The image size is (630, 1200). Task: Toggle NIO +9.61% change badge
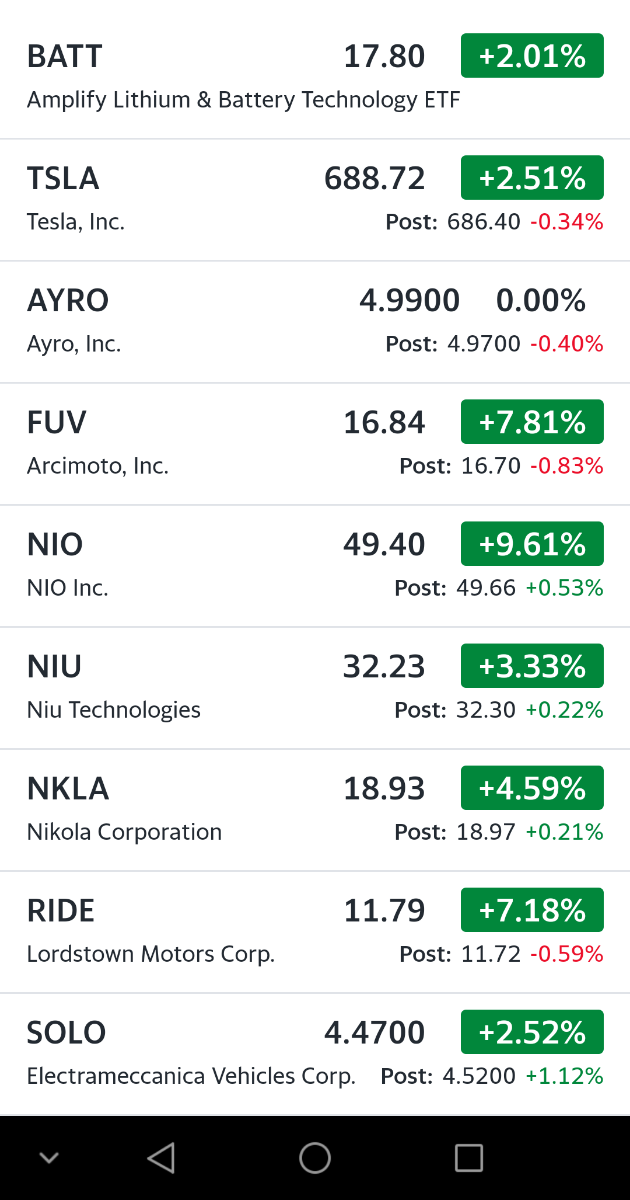coord(532,544)
